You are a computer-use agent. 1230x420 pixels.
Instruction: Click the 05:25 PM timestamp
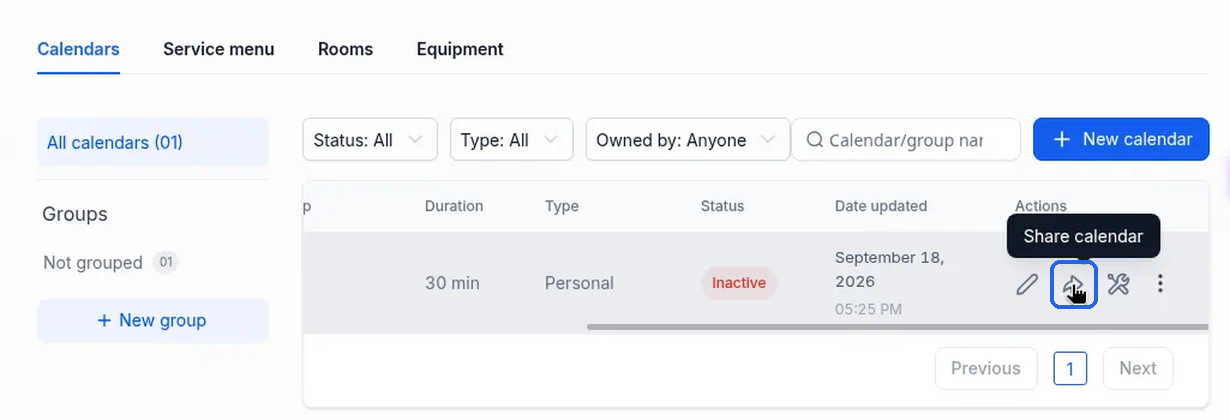[x=868, y=309]
